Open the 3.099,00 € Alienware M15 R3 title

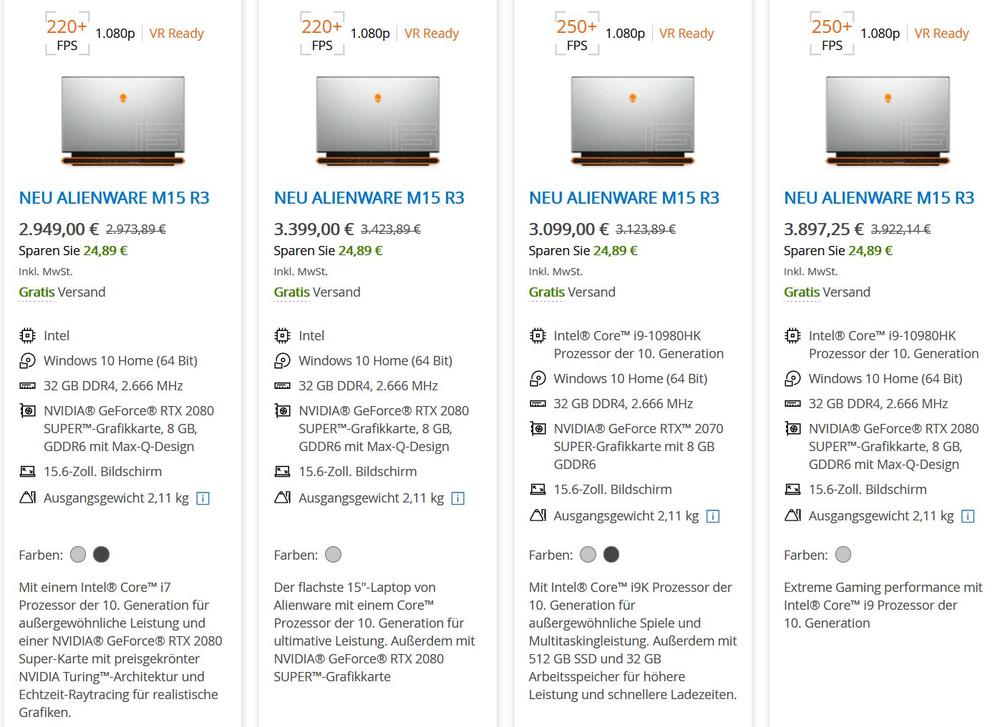click(624, 198)
